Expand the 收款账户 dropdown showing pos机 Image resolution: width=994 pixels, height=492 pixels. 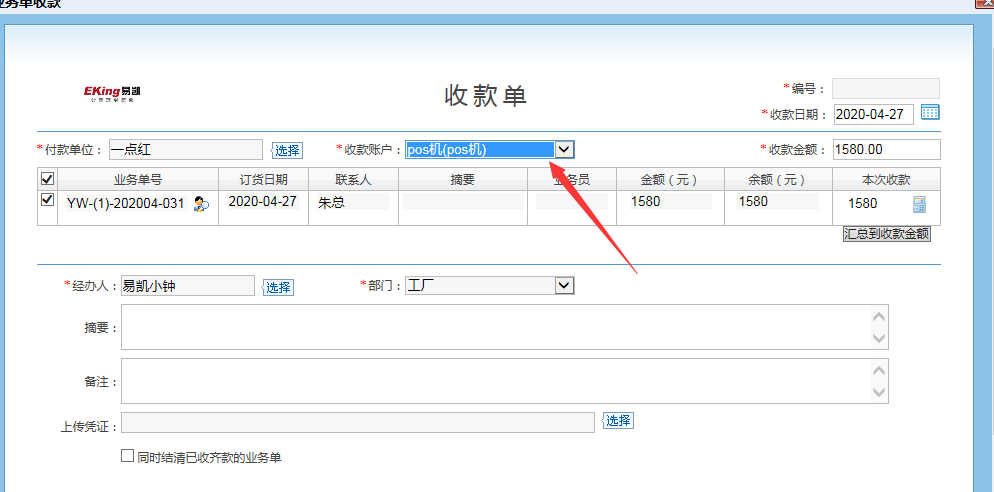point(564,149)
